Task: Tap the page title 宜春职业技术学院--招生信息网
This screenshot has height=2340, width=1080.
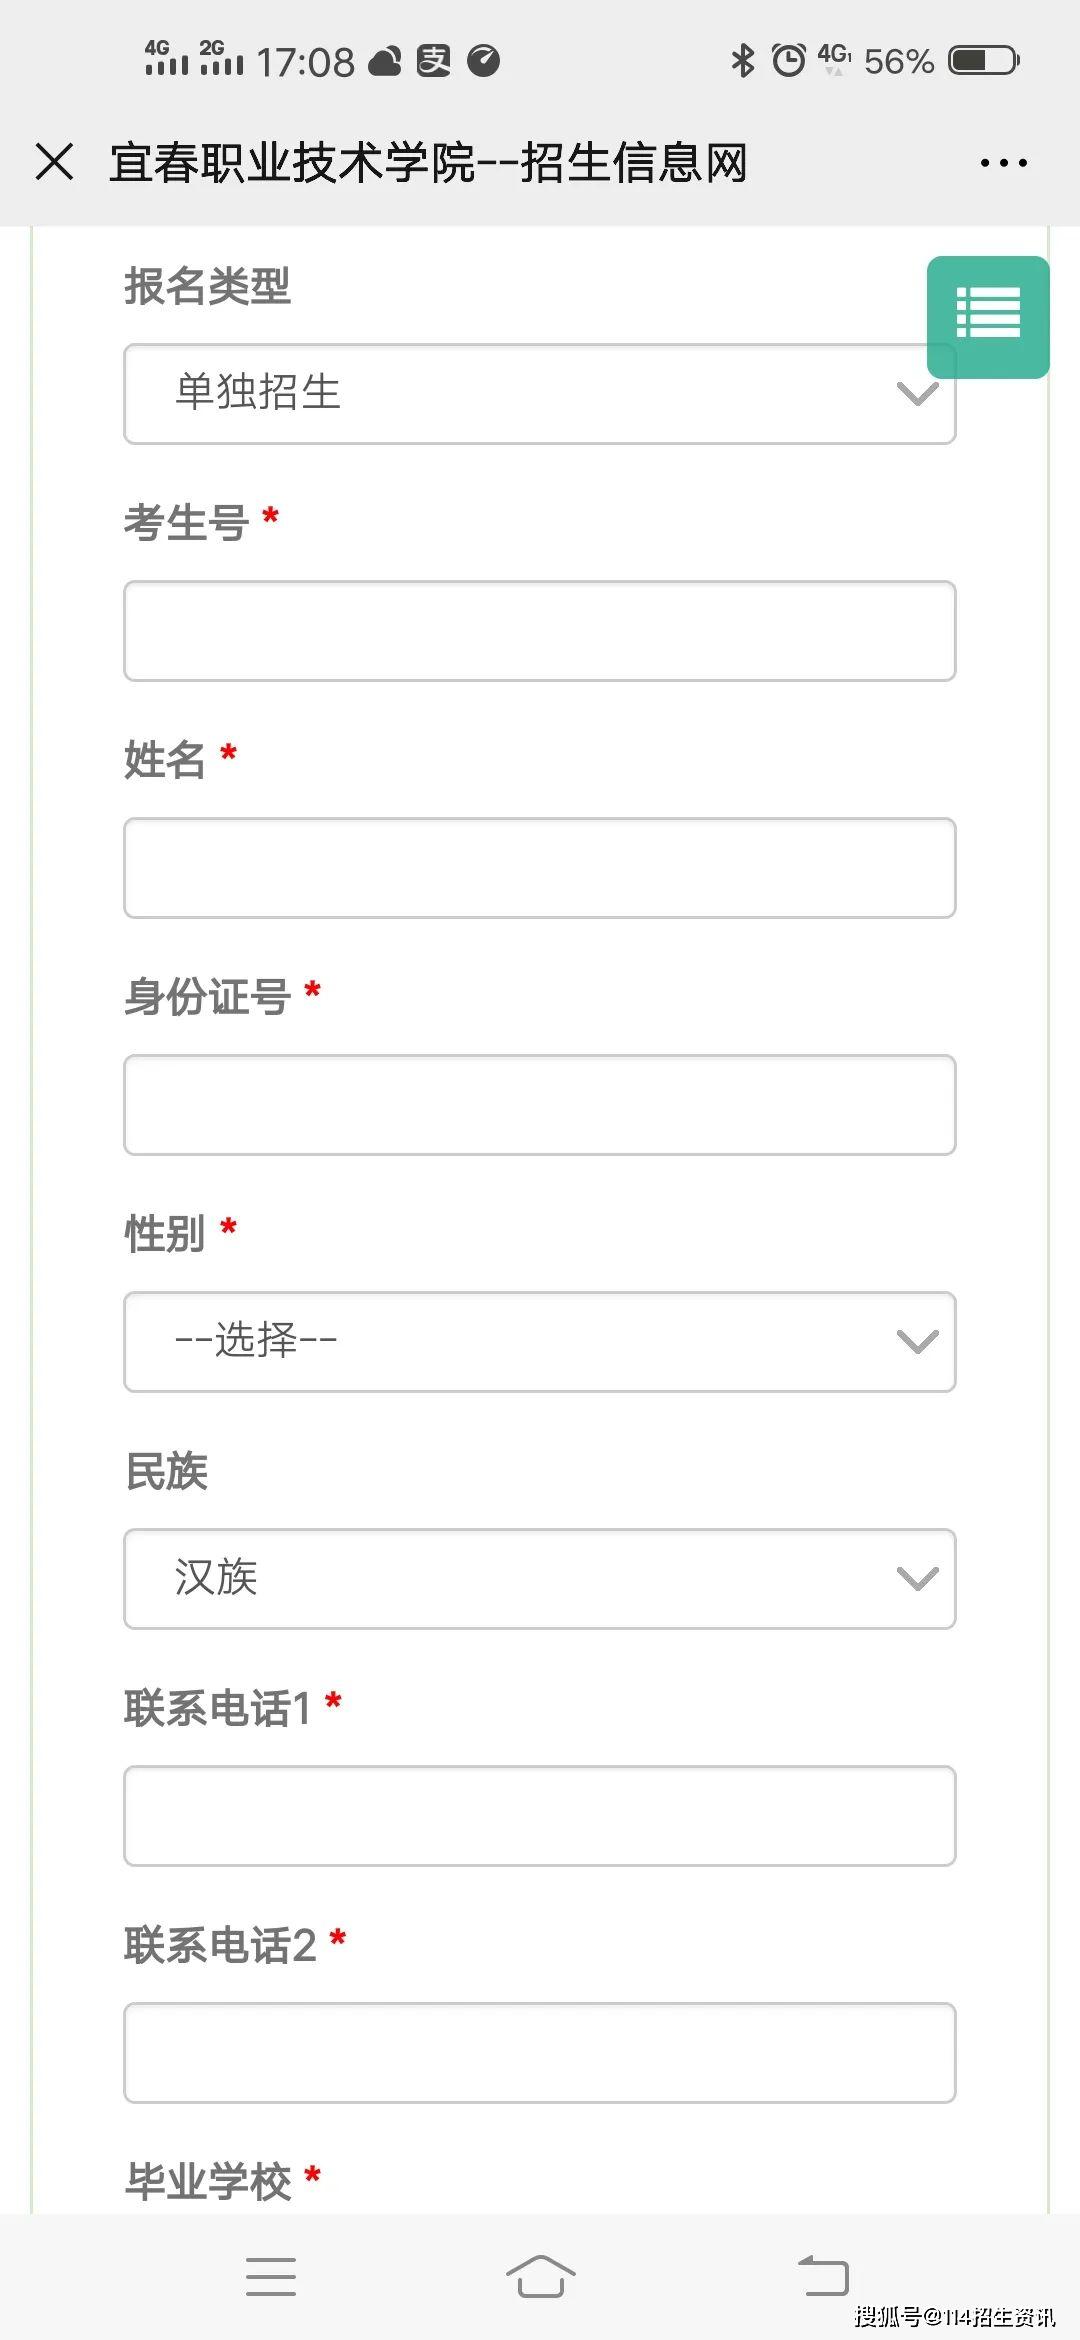Action: pyautogui.click(x=429, y=162)
